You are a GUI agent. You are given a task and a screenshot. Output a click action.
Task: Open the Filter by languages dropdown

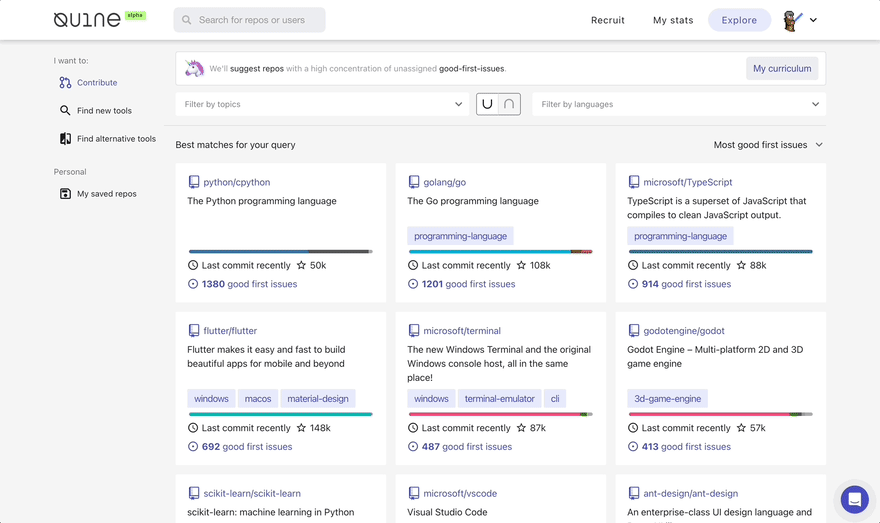679,104
